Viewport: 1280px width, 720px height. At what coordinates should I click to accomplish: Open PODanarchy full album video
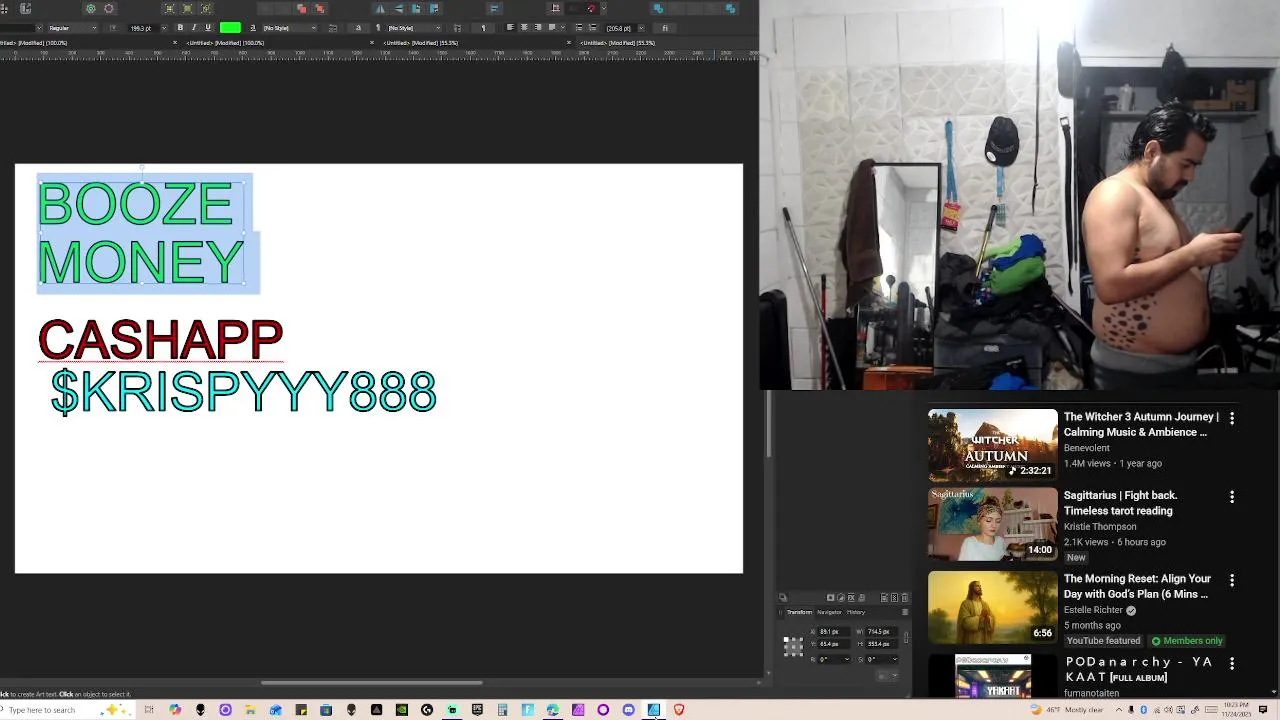1139,669
